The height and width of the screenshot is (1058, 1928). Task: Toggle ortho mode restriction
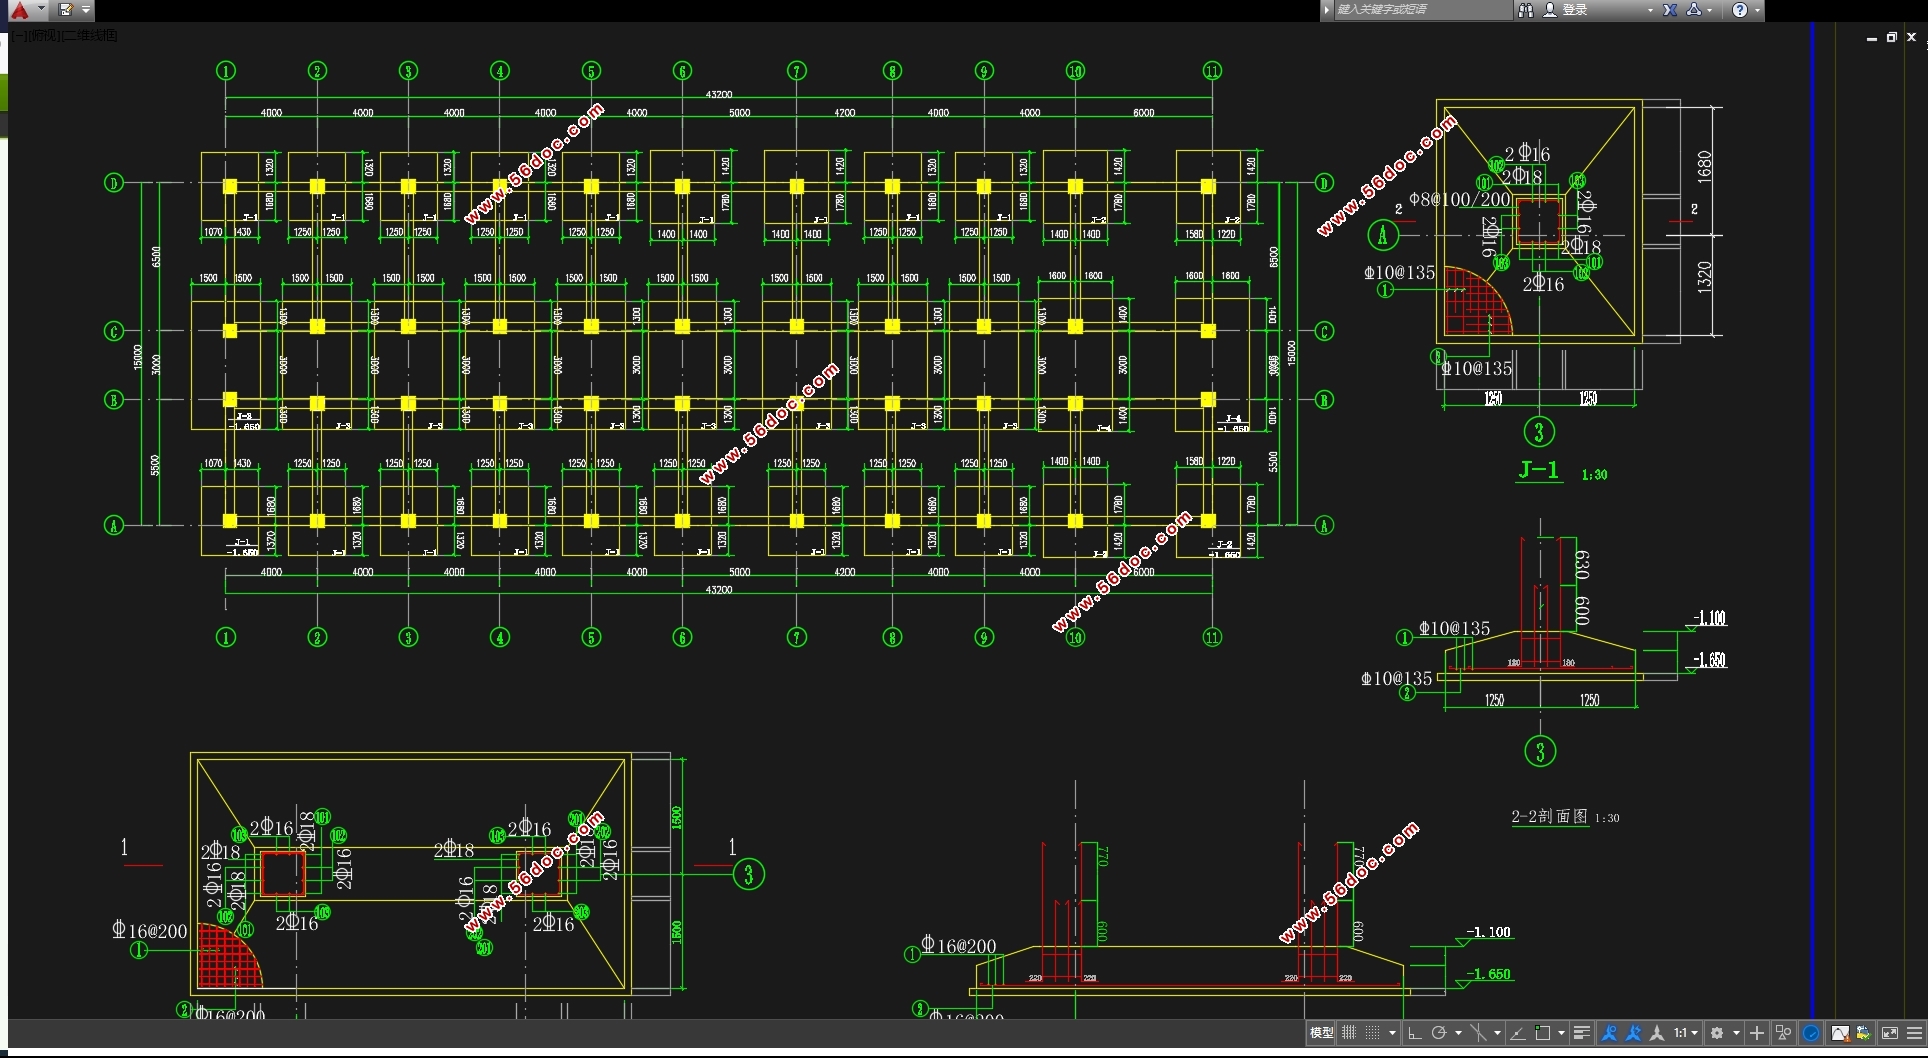(x=1414, y=1033)
